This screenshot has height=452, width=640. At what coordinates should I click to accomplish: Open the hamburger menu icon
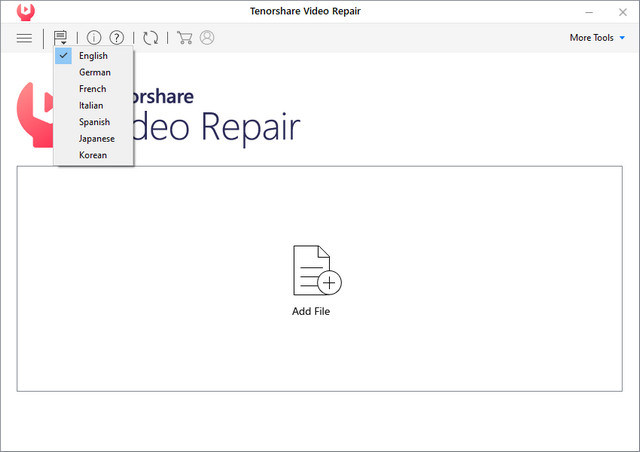tap(24, 38)
